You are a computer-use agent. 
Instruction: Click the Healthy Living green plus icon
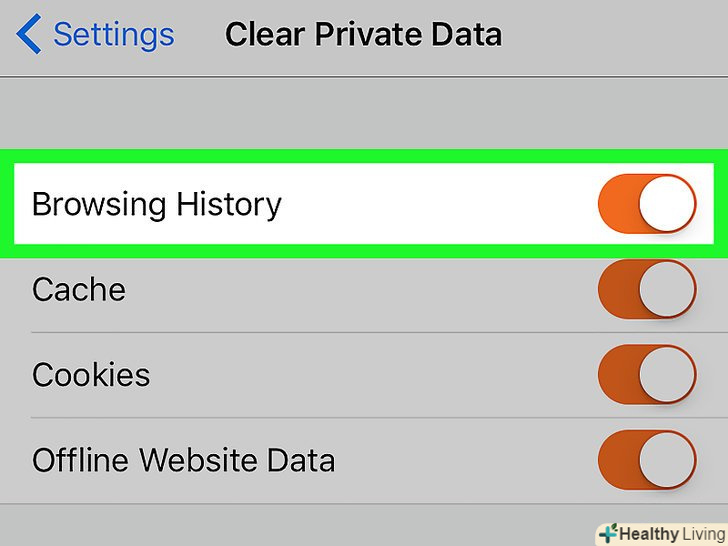pyautogui.click(x=608, y=533)
